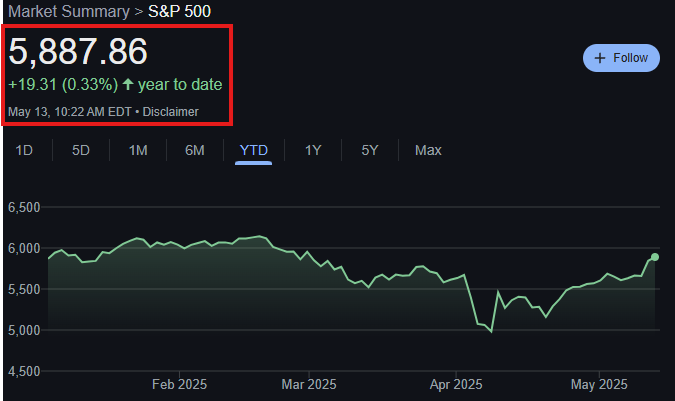Open the Disclaimer link
Screen dimensions: 675x401
pyautogui.click(x=170, y=112)
